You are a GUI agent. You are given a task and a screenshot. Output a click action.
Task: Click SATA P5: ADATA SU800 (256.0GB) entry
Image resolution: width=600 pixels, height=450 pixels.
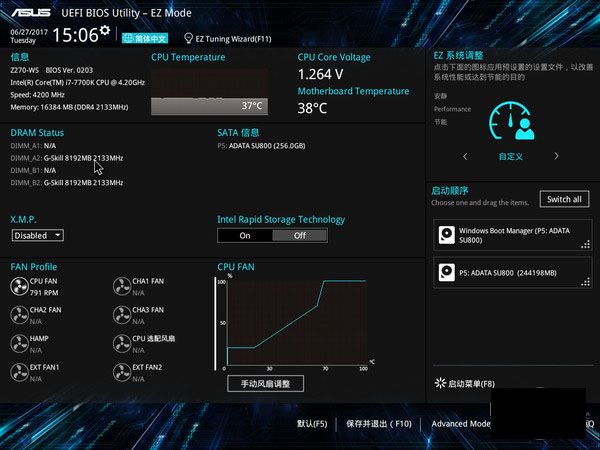click(261, 146)
